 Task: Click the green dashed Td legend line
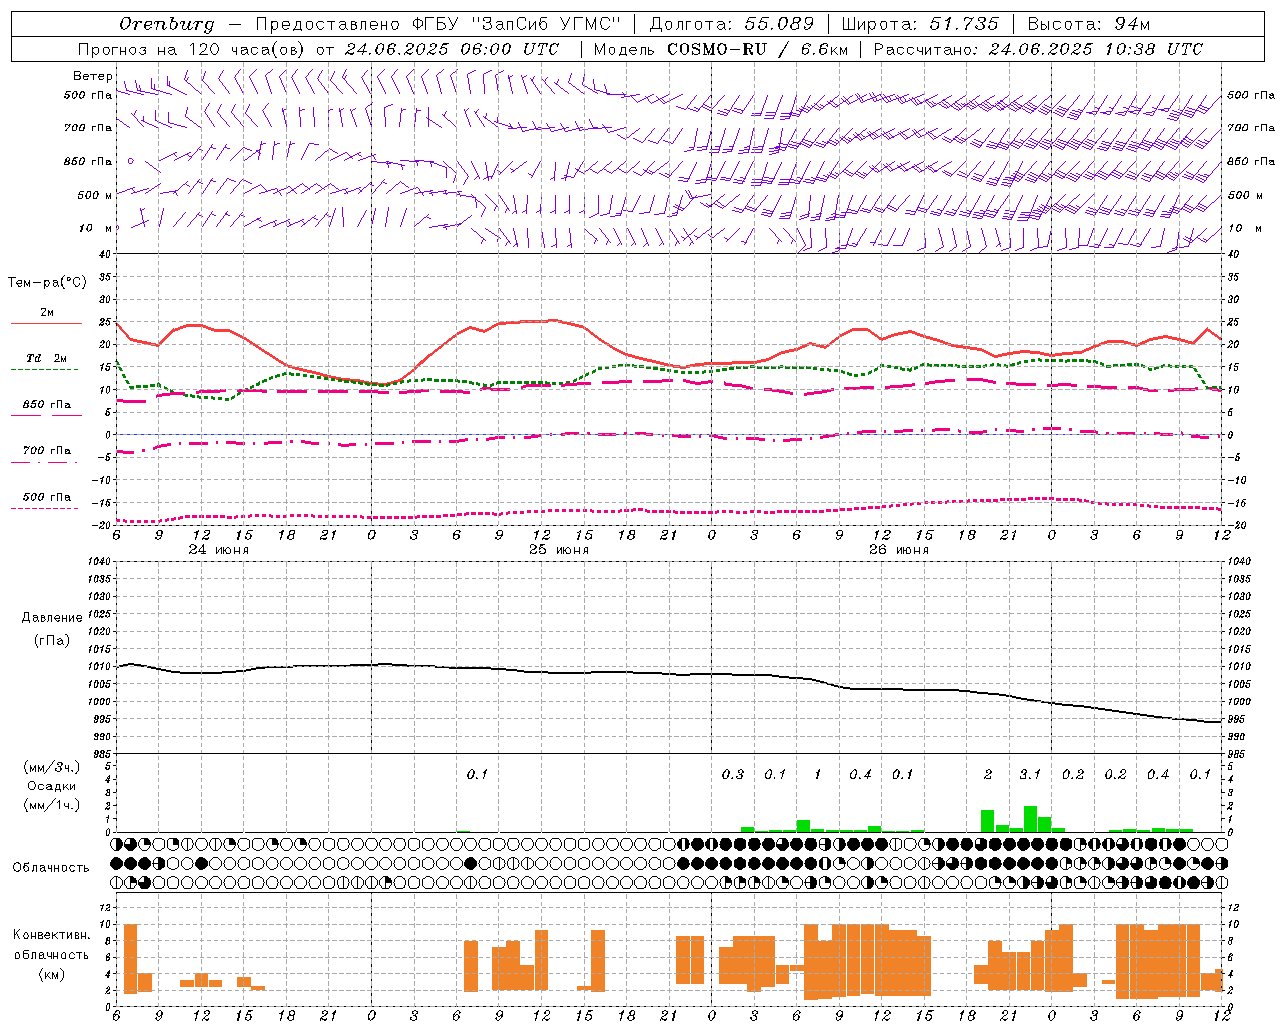pyautogui.click(x=45, y=370)
